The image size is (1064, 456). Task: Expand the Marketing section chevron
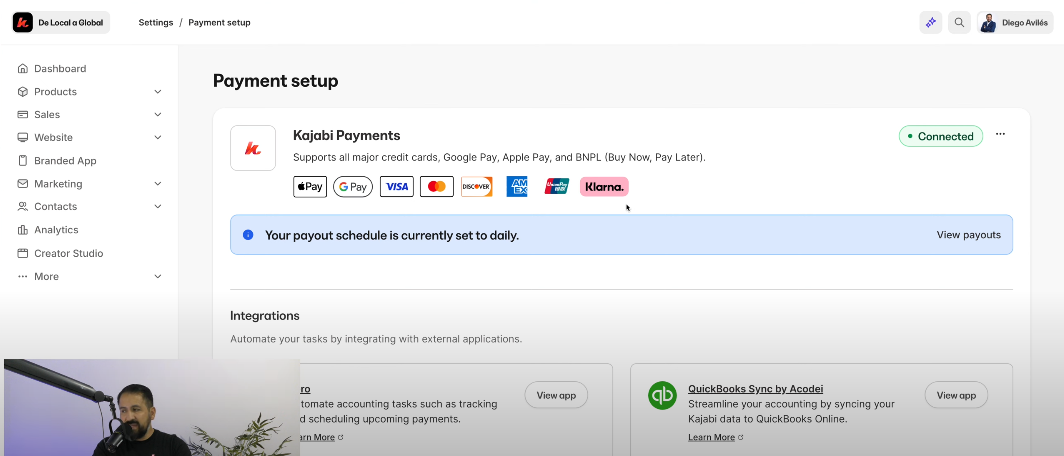tap(158, 184)
